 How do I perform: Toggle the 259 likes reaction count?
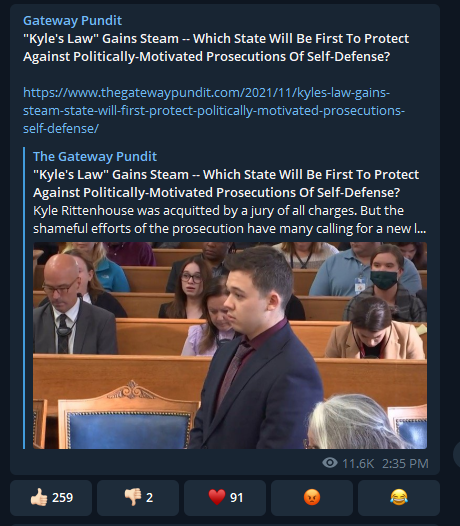62,497
